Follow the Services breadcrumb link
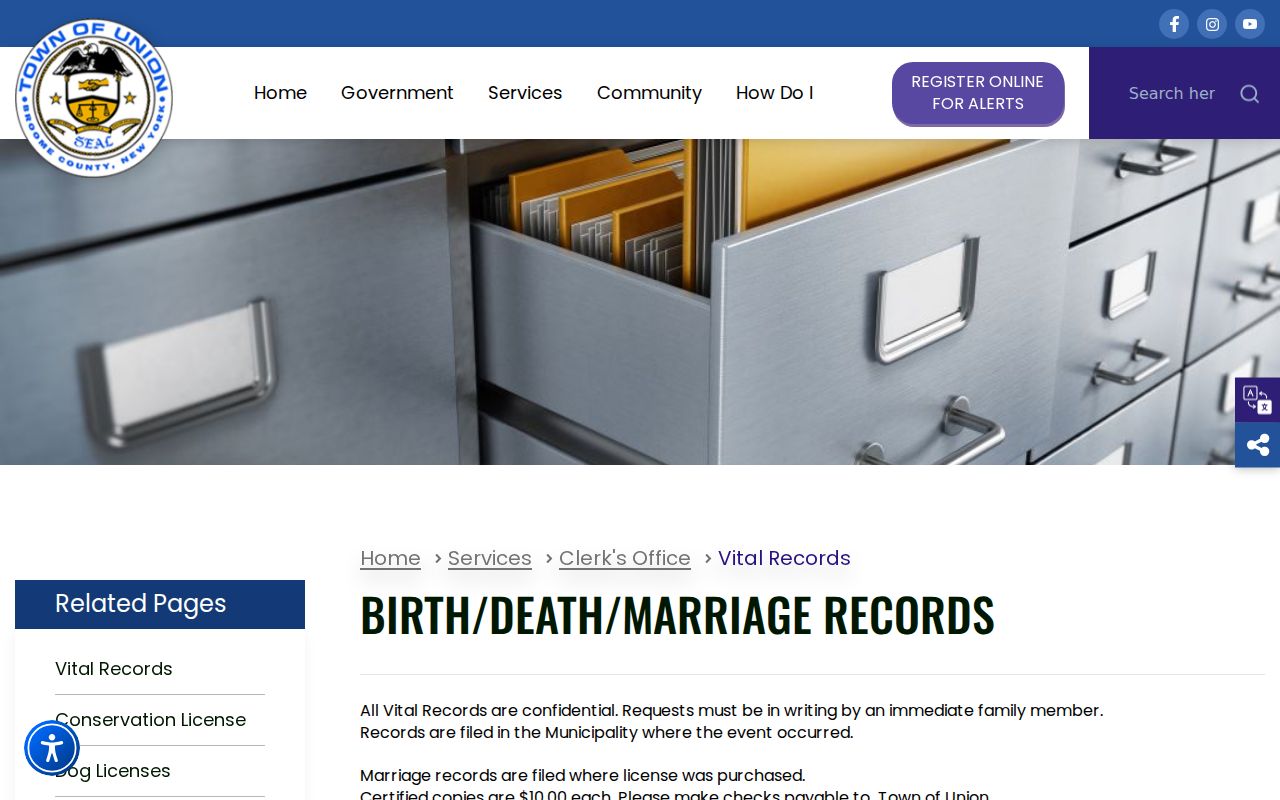This screenshot has width=1280, height=800. (489, 558)
